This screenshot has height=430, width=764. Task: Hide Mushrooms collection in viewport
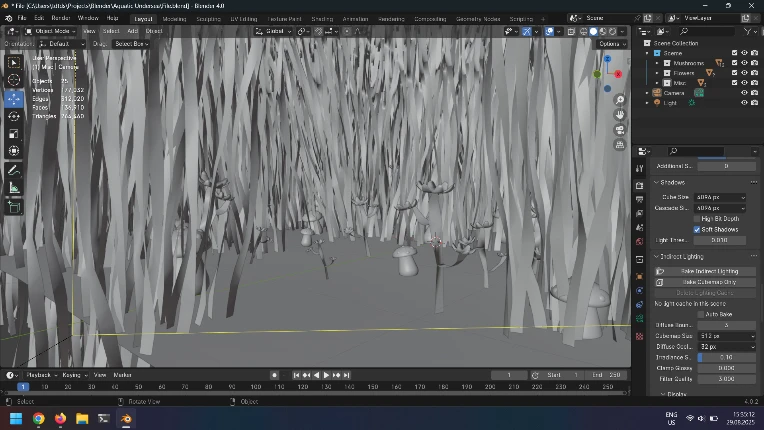744,63
